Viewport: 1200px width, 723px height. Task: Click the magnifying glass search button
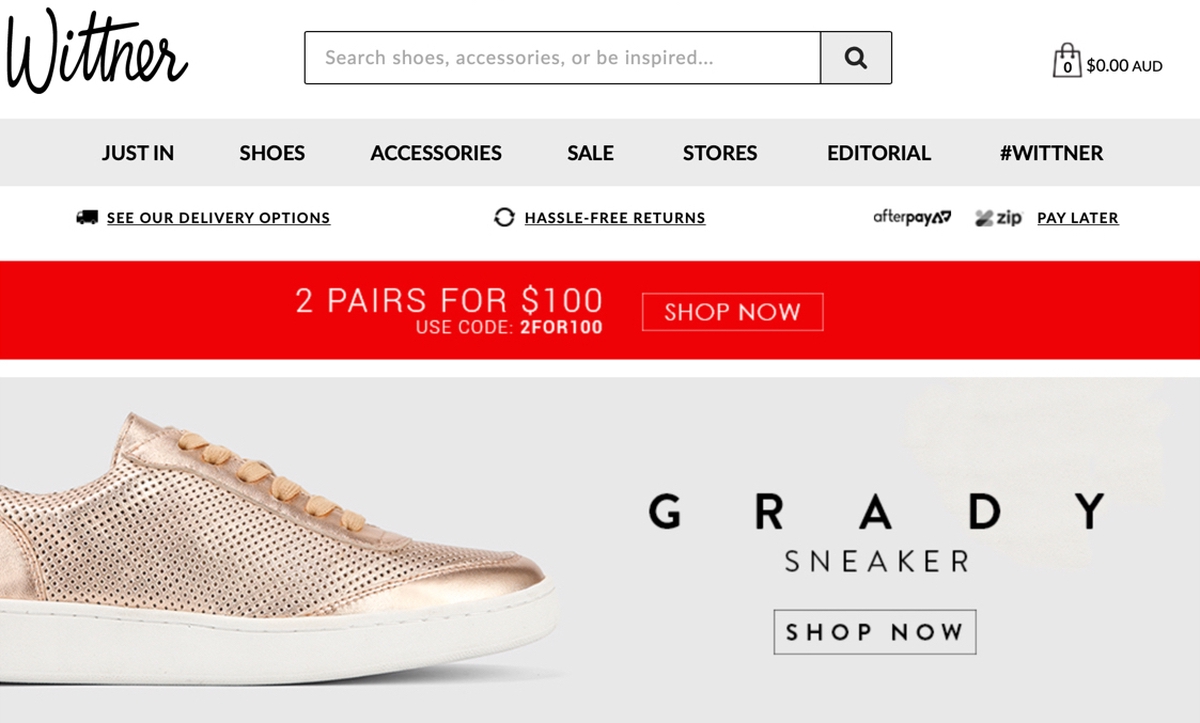[856, 58]
